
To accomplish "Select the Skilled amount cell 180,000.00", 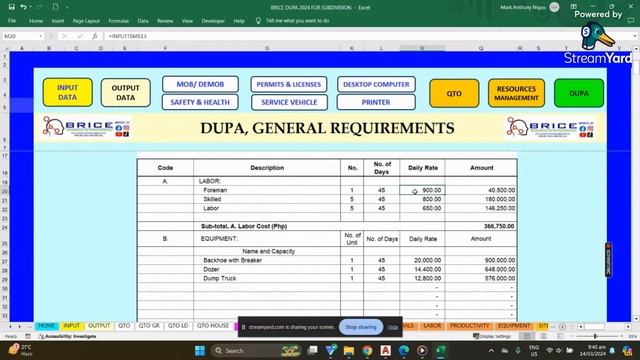I will click(x=481, y=199).
